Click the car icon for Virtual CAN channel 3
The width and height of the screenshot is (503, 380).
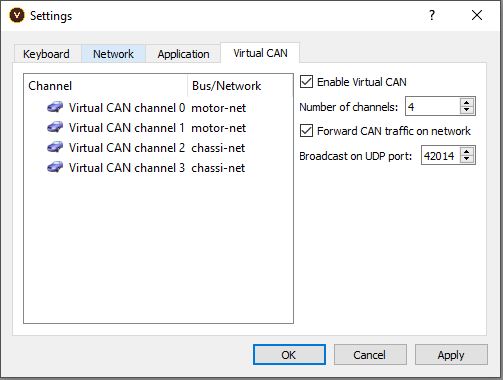click(55, 167)
